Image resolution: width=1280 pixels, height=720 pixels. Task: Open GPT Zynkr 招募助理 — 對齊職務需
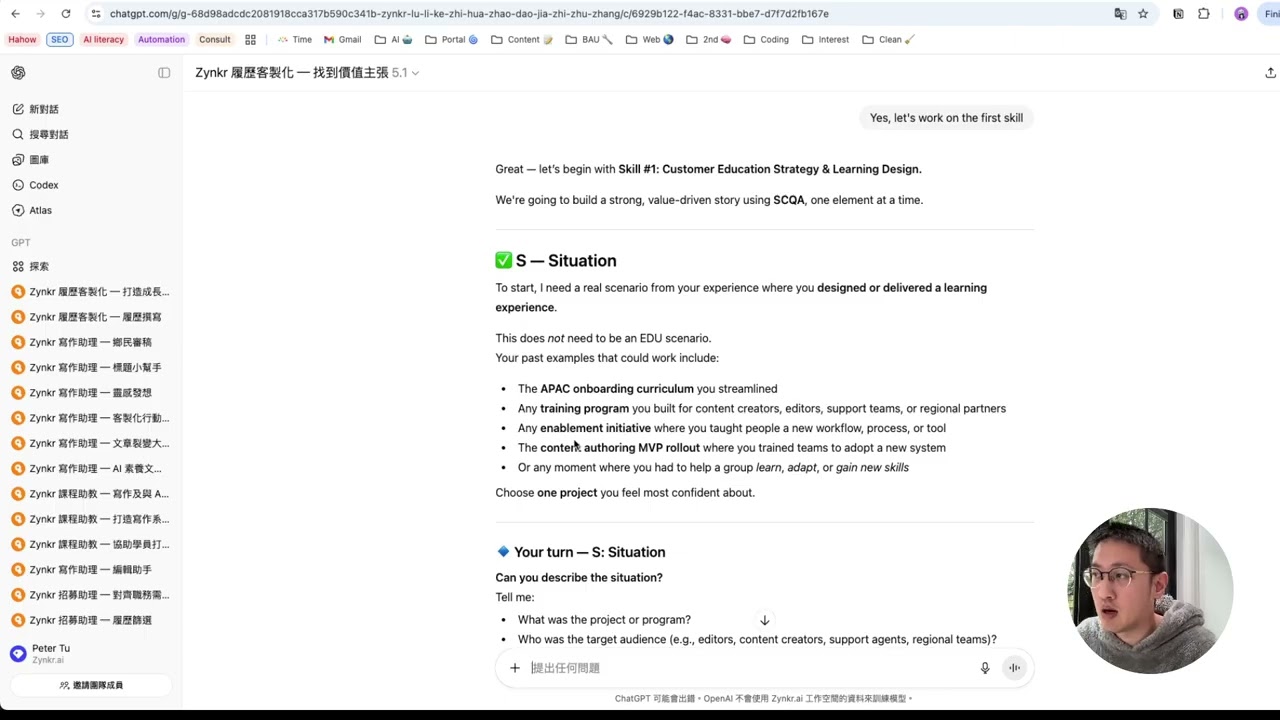[91, 595]
